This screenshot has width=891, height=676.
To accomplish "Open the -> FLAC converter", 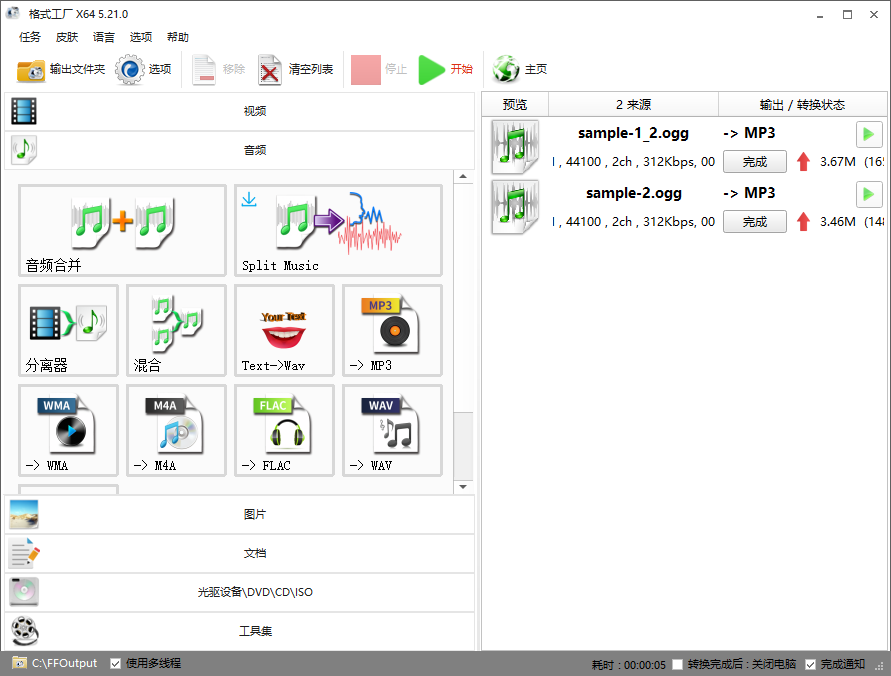I will tap(284, 430).
